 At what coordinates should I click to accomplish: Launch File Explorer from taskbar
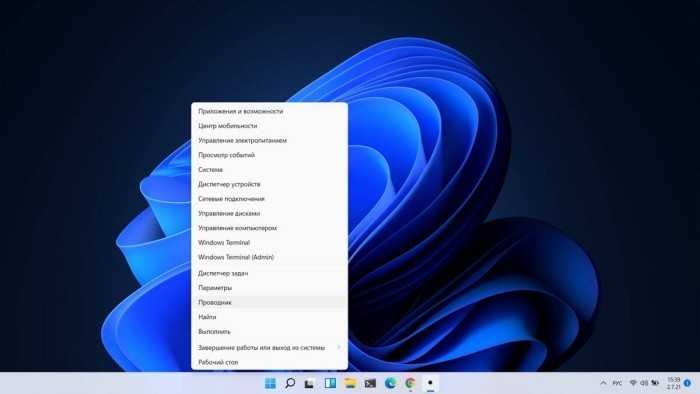350,383
